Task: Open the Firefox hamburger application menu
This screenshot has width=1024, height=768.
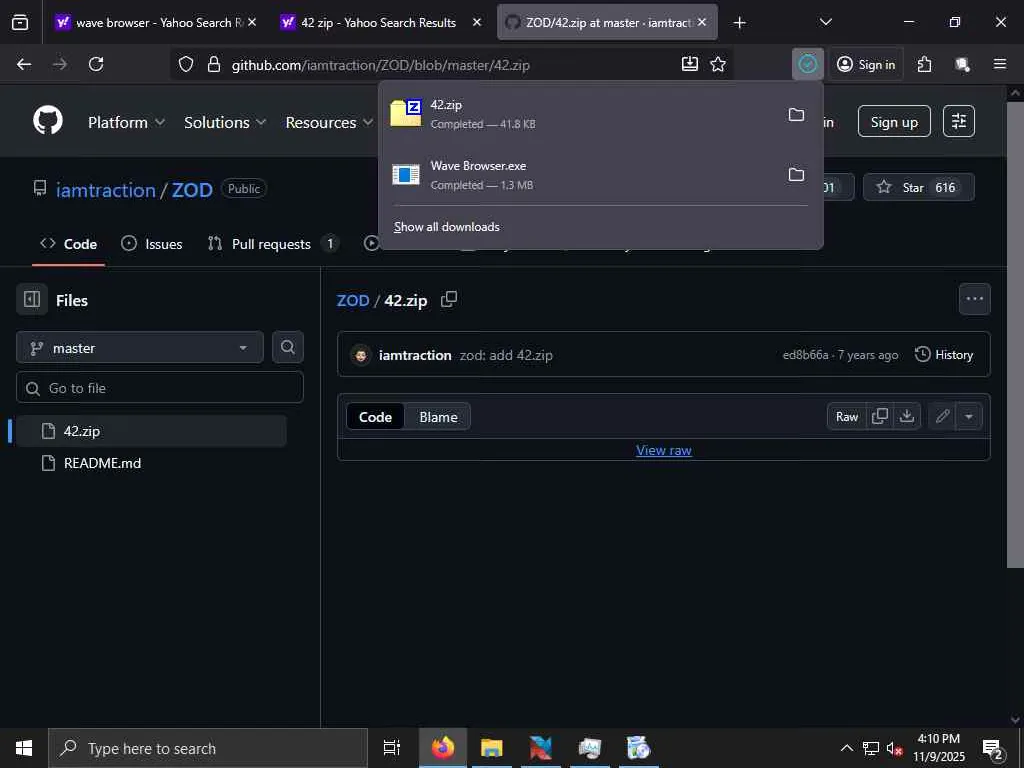Action: click(x=1000, y=64)
